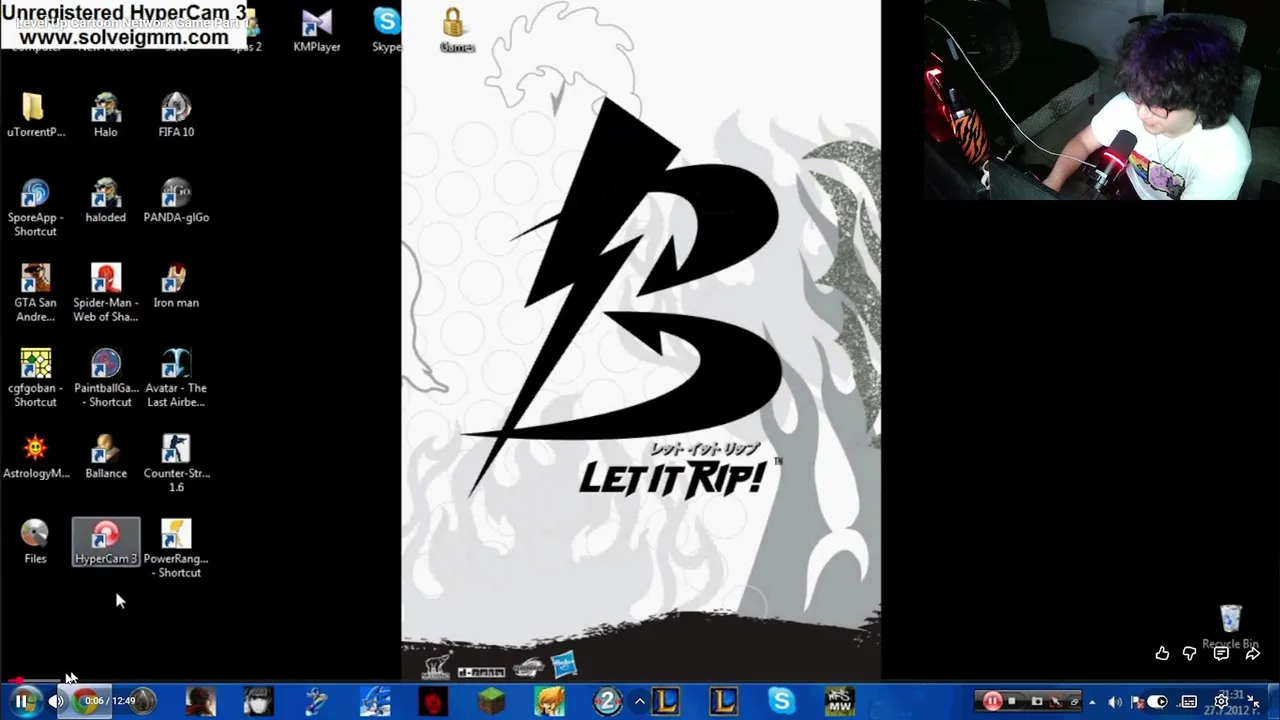Open the cgfgoban shortcut icon

coord(35,378)
